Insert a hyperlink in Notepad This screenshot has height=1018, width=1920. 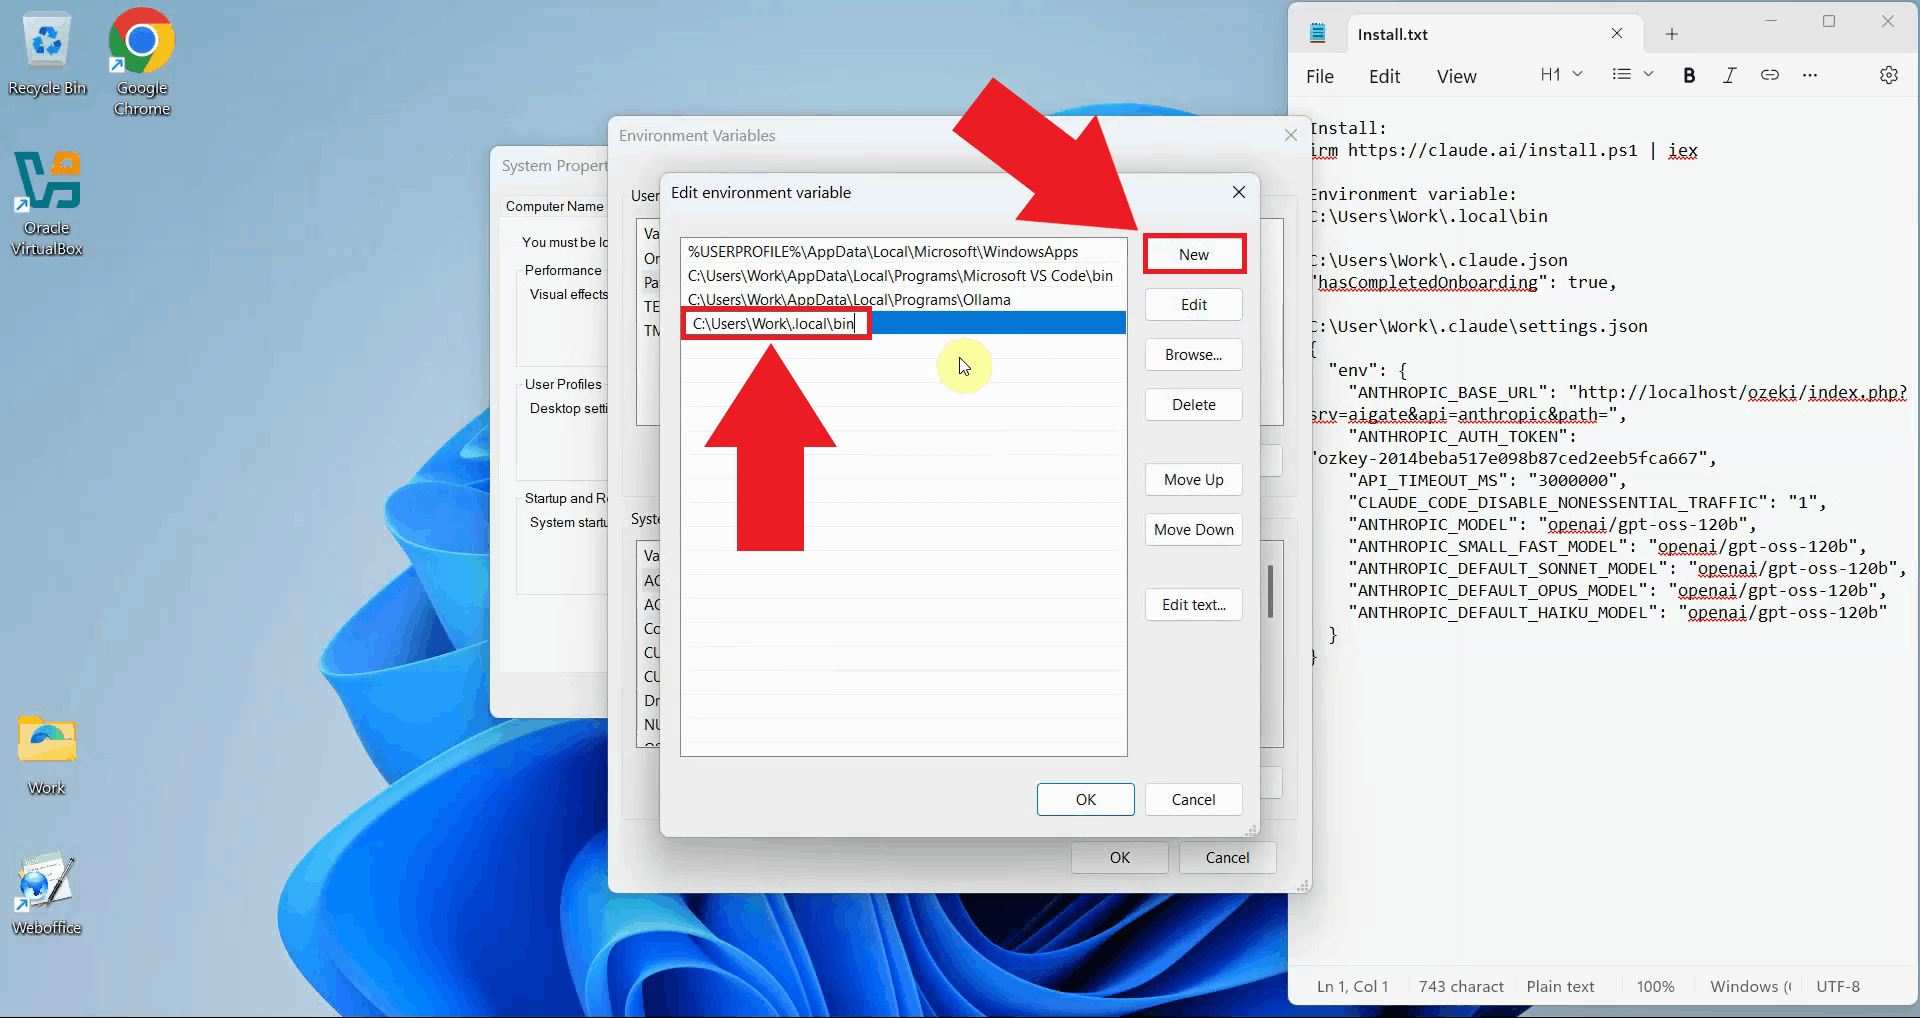[1770, 75]
